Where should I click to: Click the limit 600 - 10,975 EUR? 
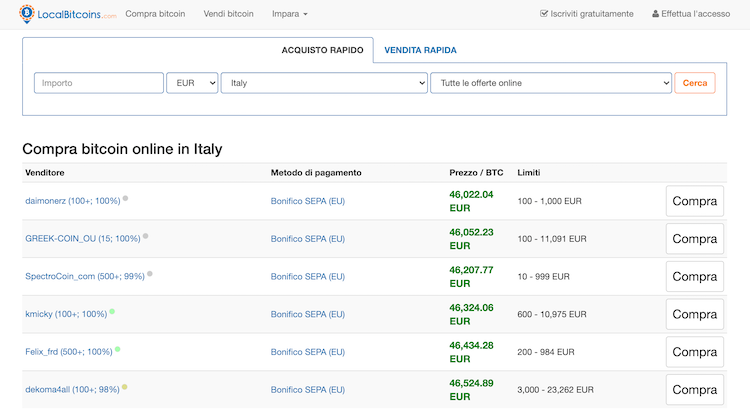point(552,315)
